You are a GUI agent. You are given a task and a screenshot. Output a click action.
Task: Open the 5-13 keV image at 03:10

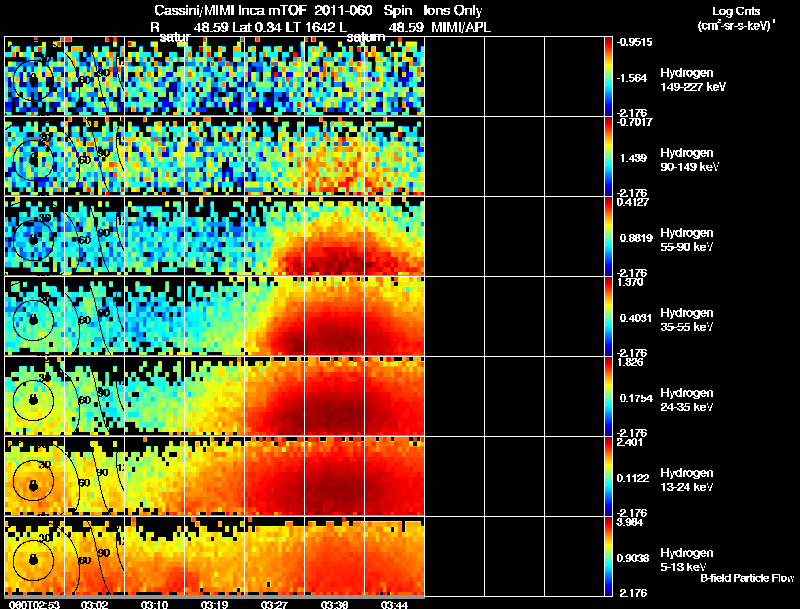click(155, 556)
